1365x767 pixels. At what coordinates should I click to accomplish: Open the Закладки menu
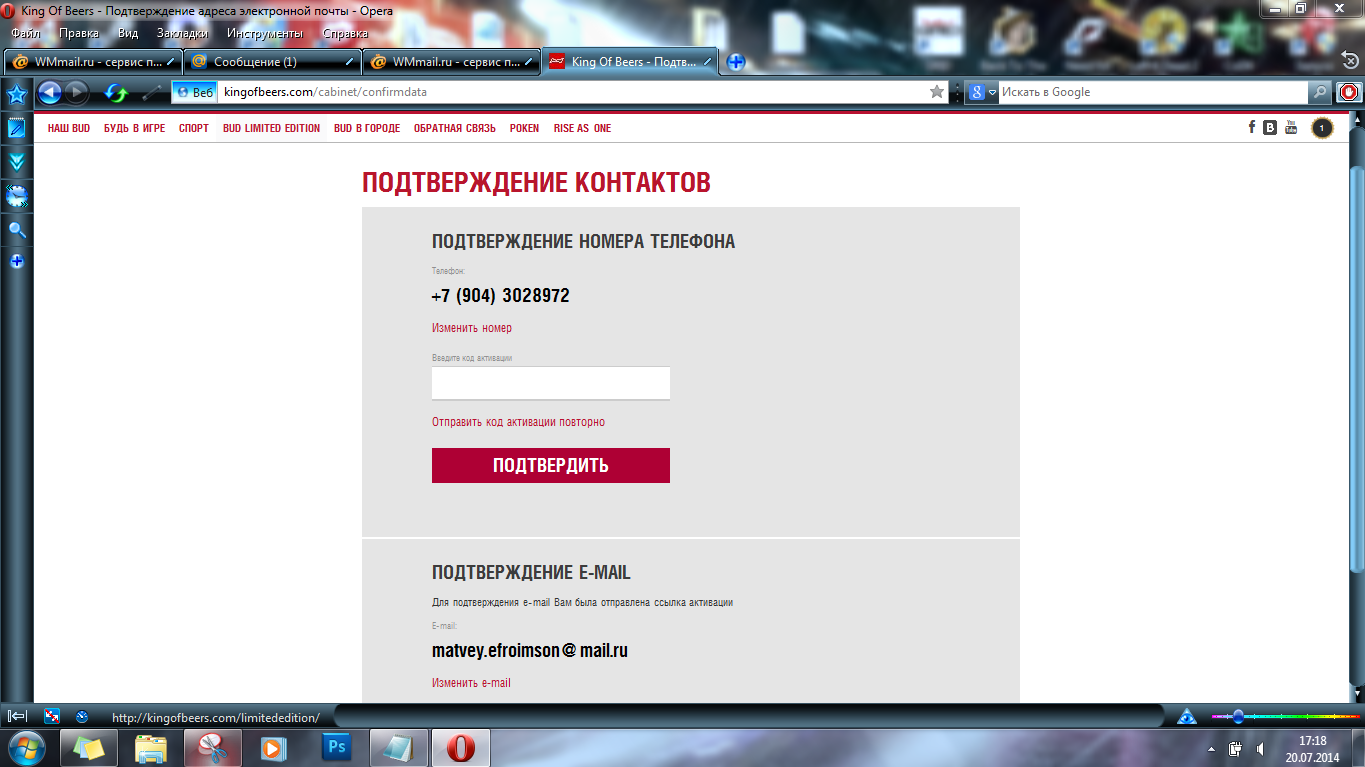click(x=182, y=33)
